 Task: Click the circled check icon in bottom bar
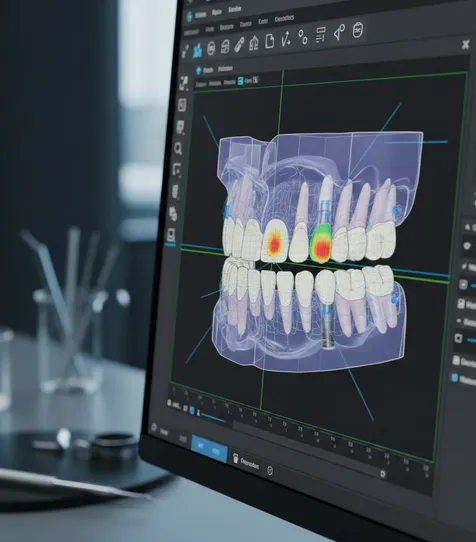point(270,470)
